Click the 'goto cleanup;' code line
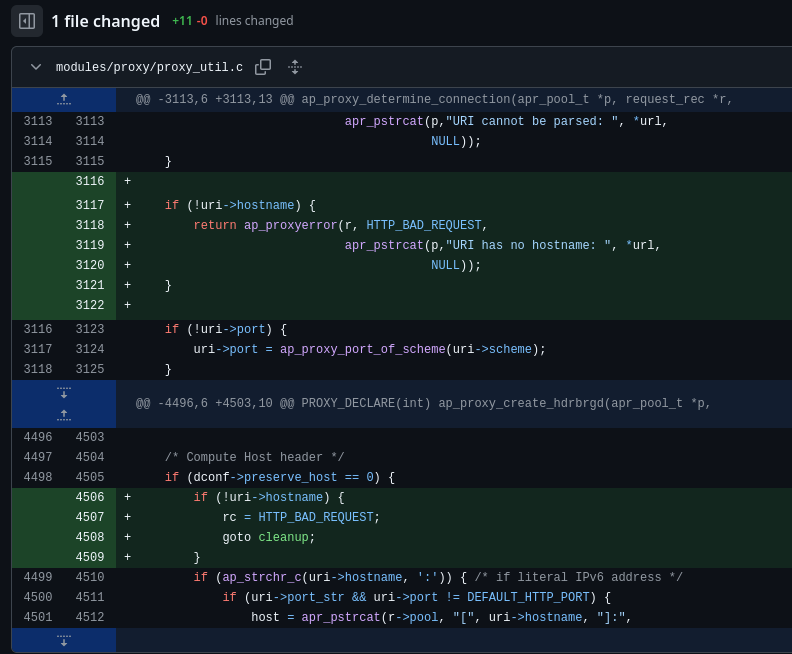This screenshot has height=654, width=792. pyautogui.click(x=269, y=537)
